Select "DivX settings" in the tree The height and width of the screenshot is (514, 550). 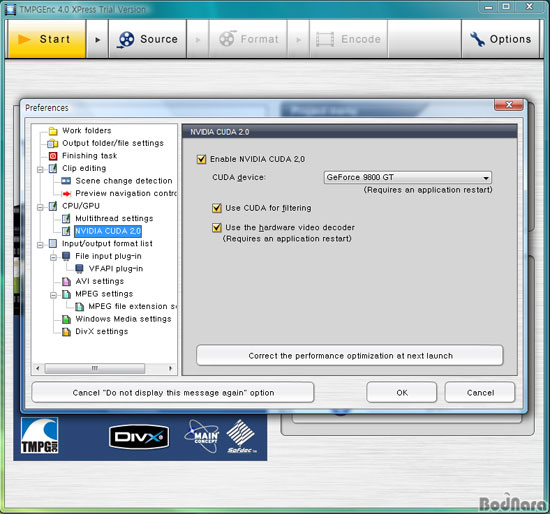click(x=102, y=332)
